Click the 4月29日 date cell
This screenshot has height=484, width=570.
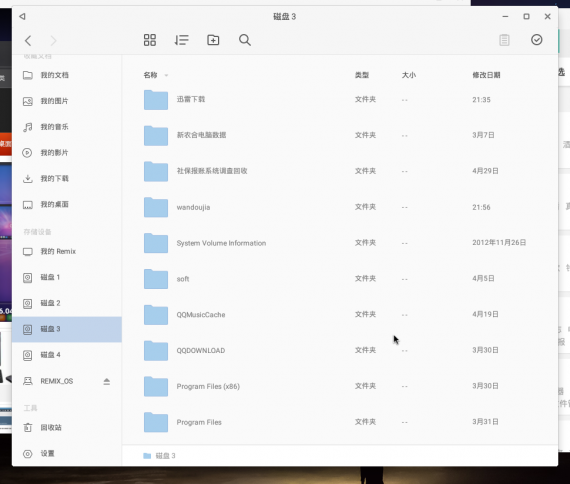pos(485,171)
